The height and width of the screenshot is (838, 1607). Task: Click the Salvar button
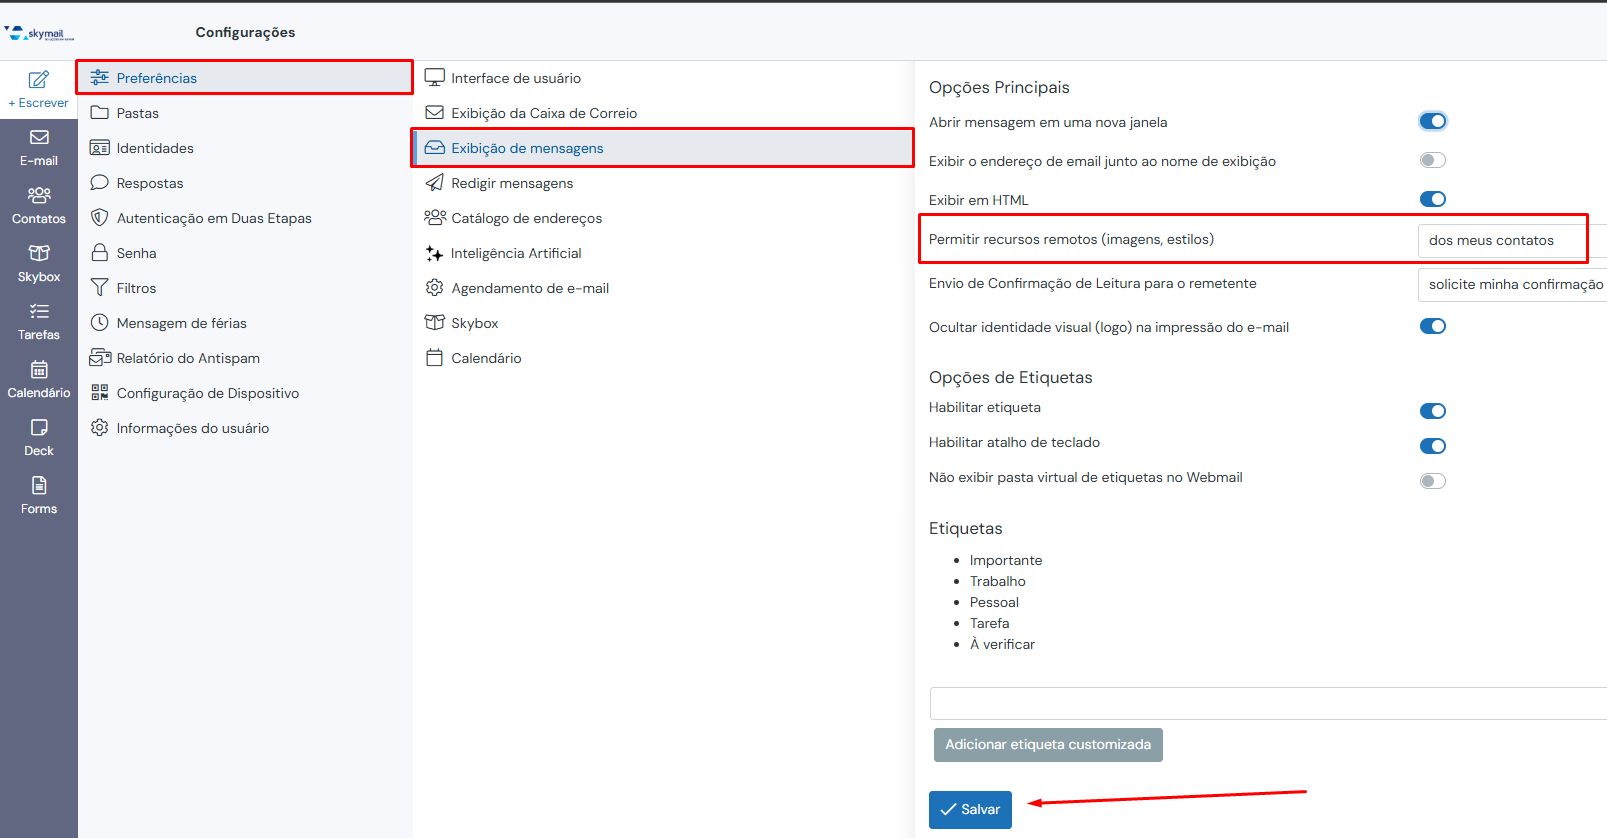pyautogui.click(x=970, y=810)
